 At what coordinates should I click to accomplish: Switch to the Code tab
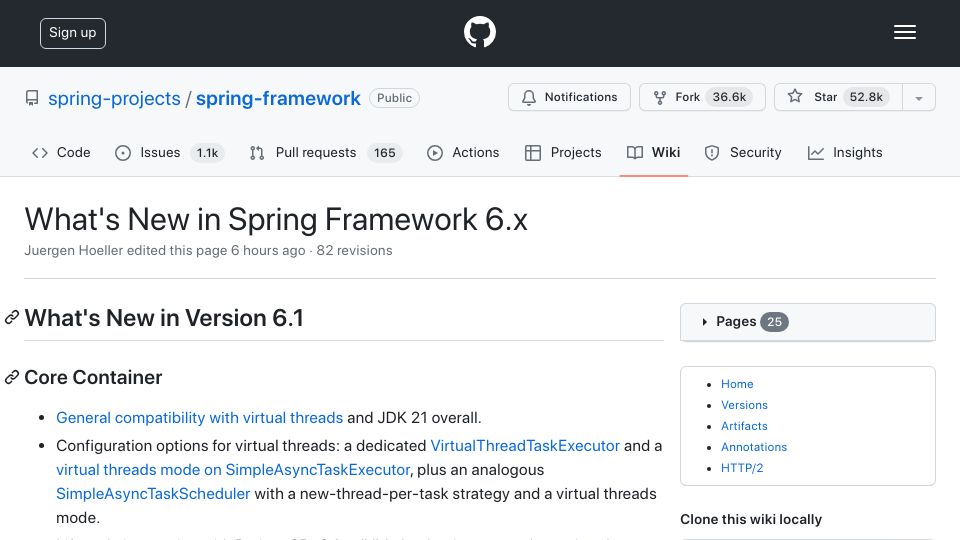[61, 152]
